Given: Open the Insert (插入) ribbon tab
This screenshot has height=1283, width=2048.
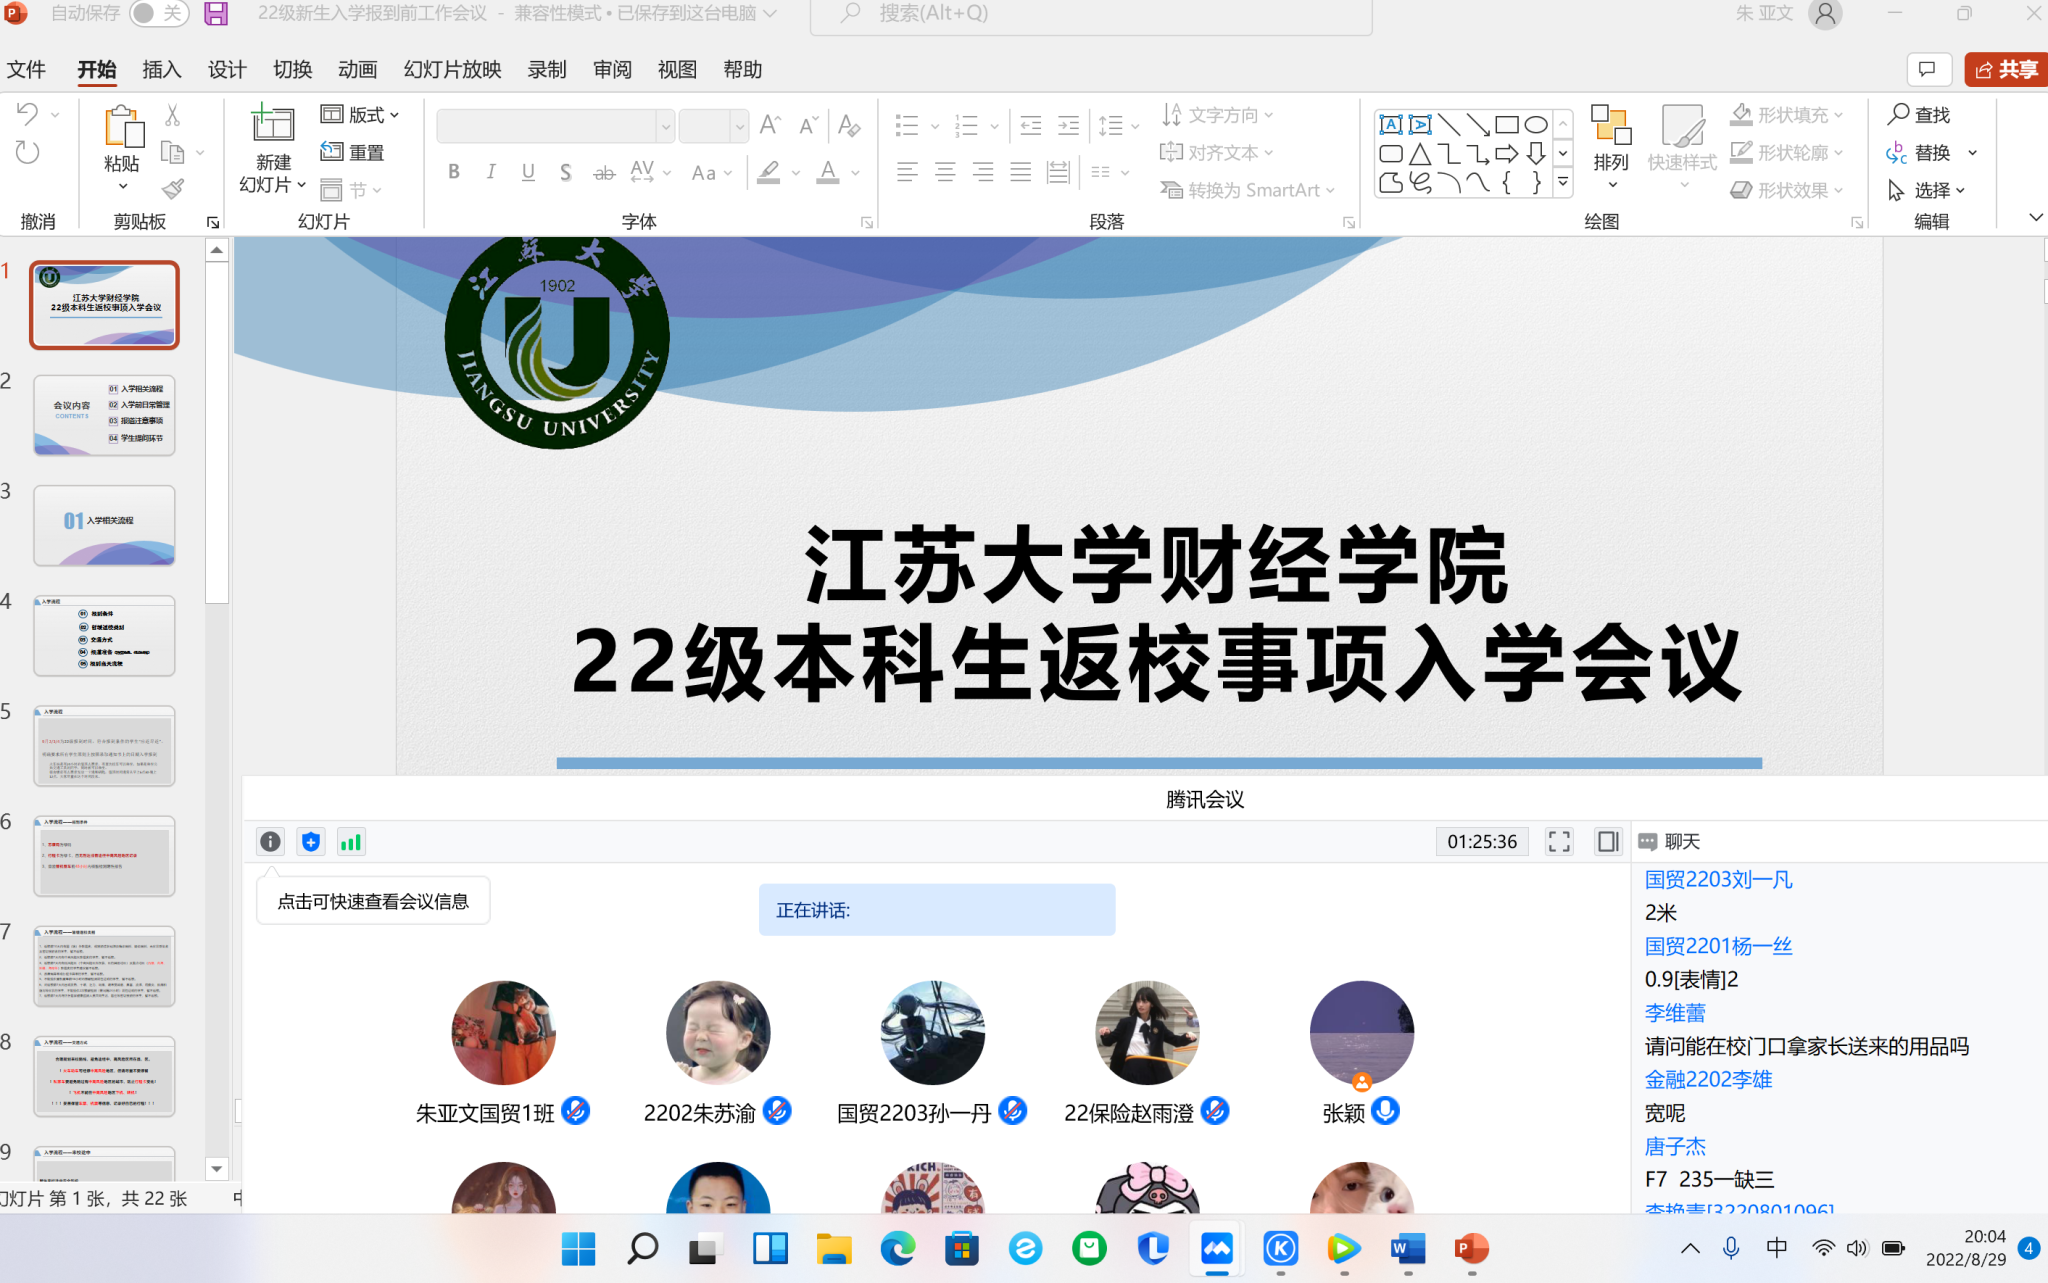Looking at the screenshot, I should (161, 70).
